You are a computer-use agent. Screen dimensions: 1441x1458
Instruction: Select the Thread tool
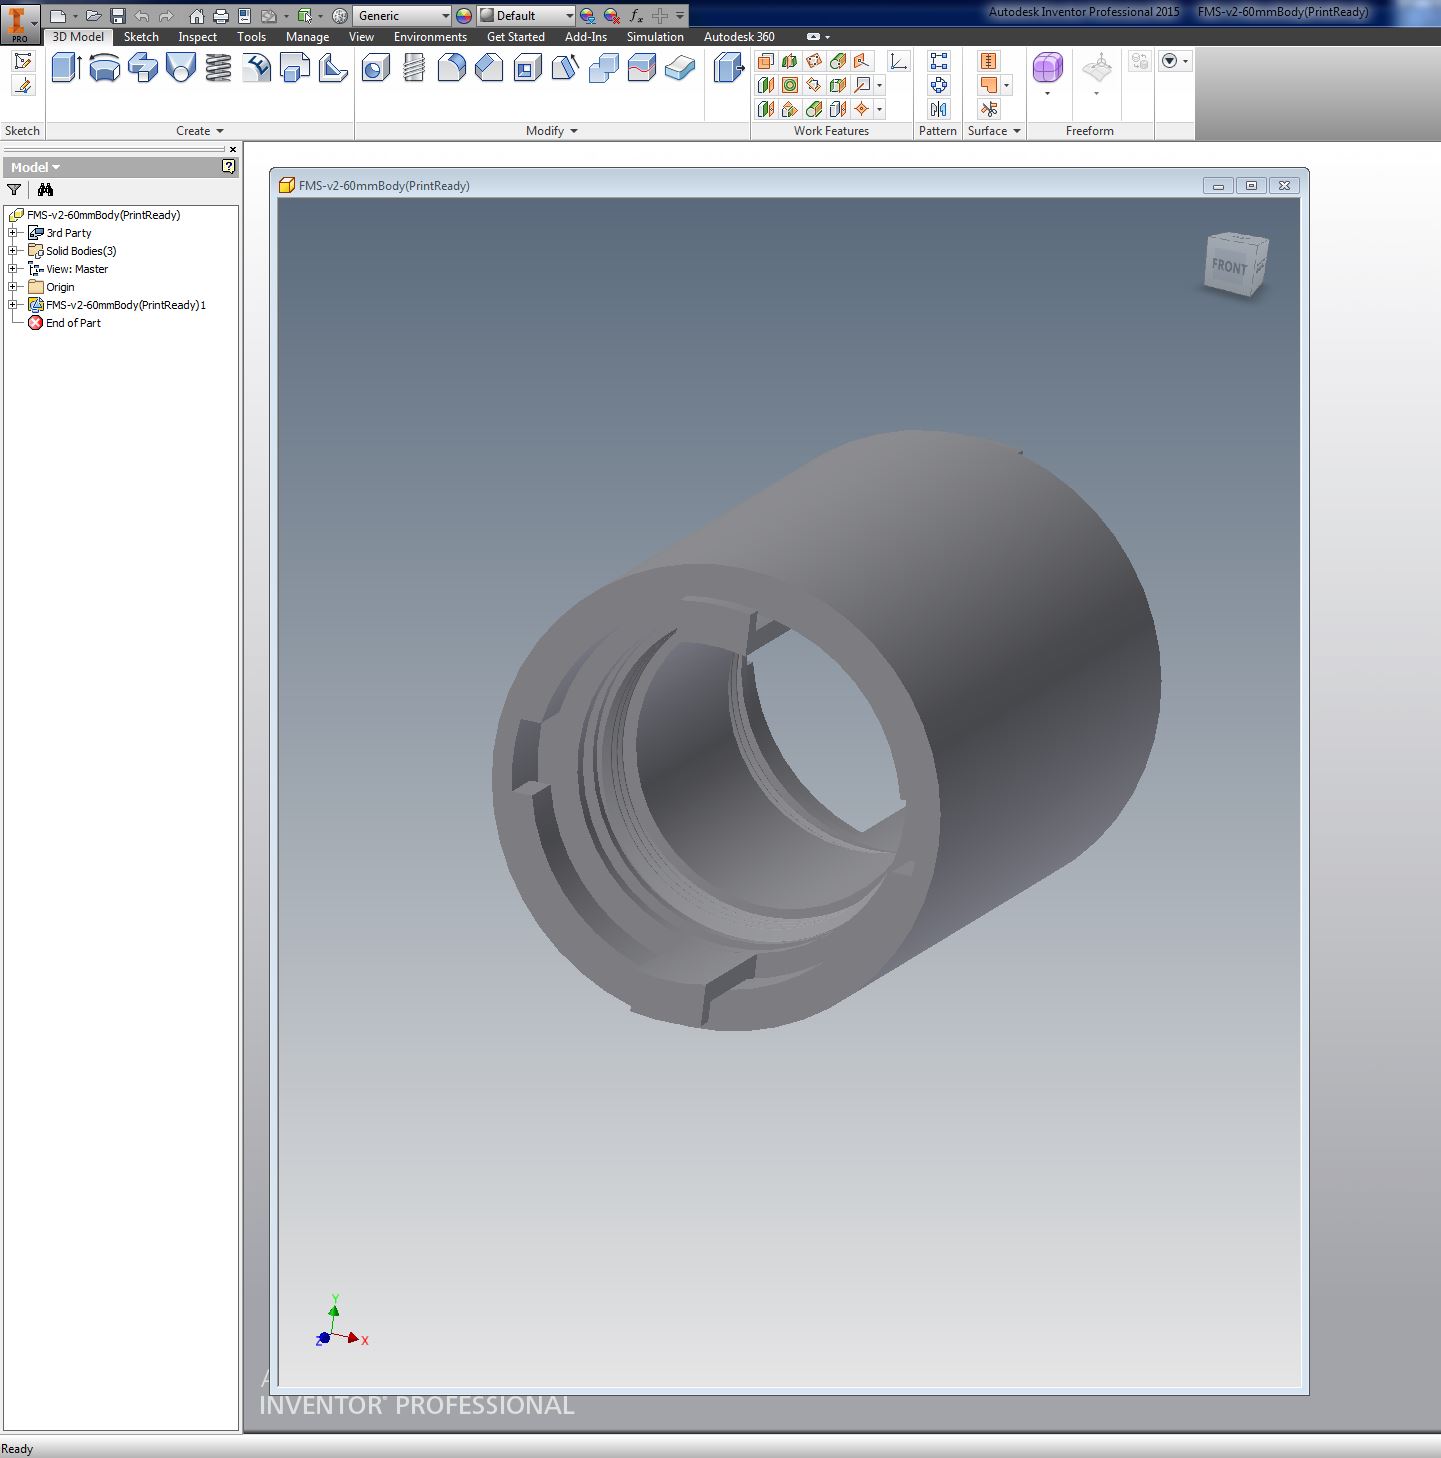pos(414,68)
